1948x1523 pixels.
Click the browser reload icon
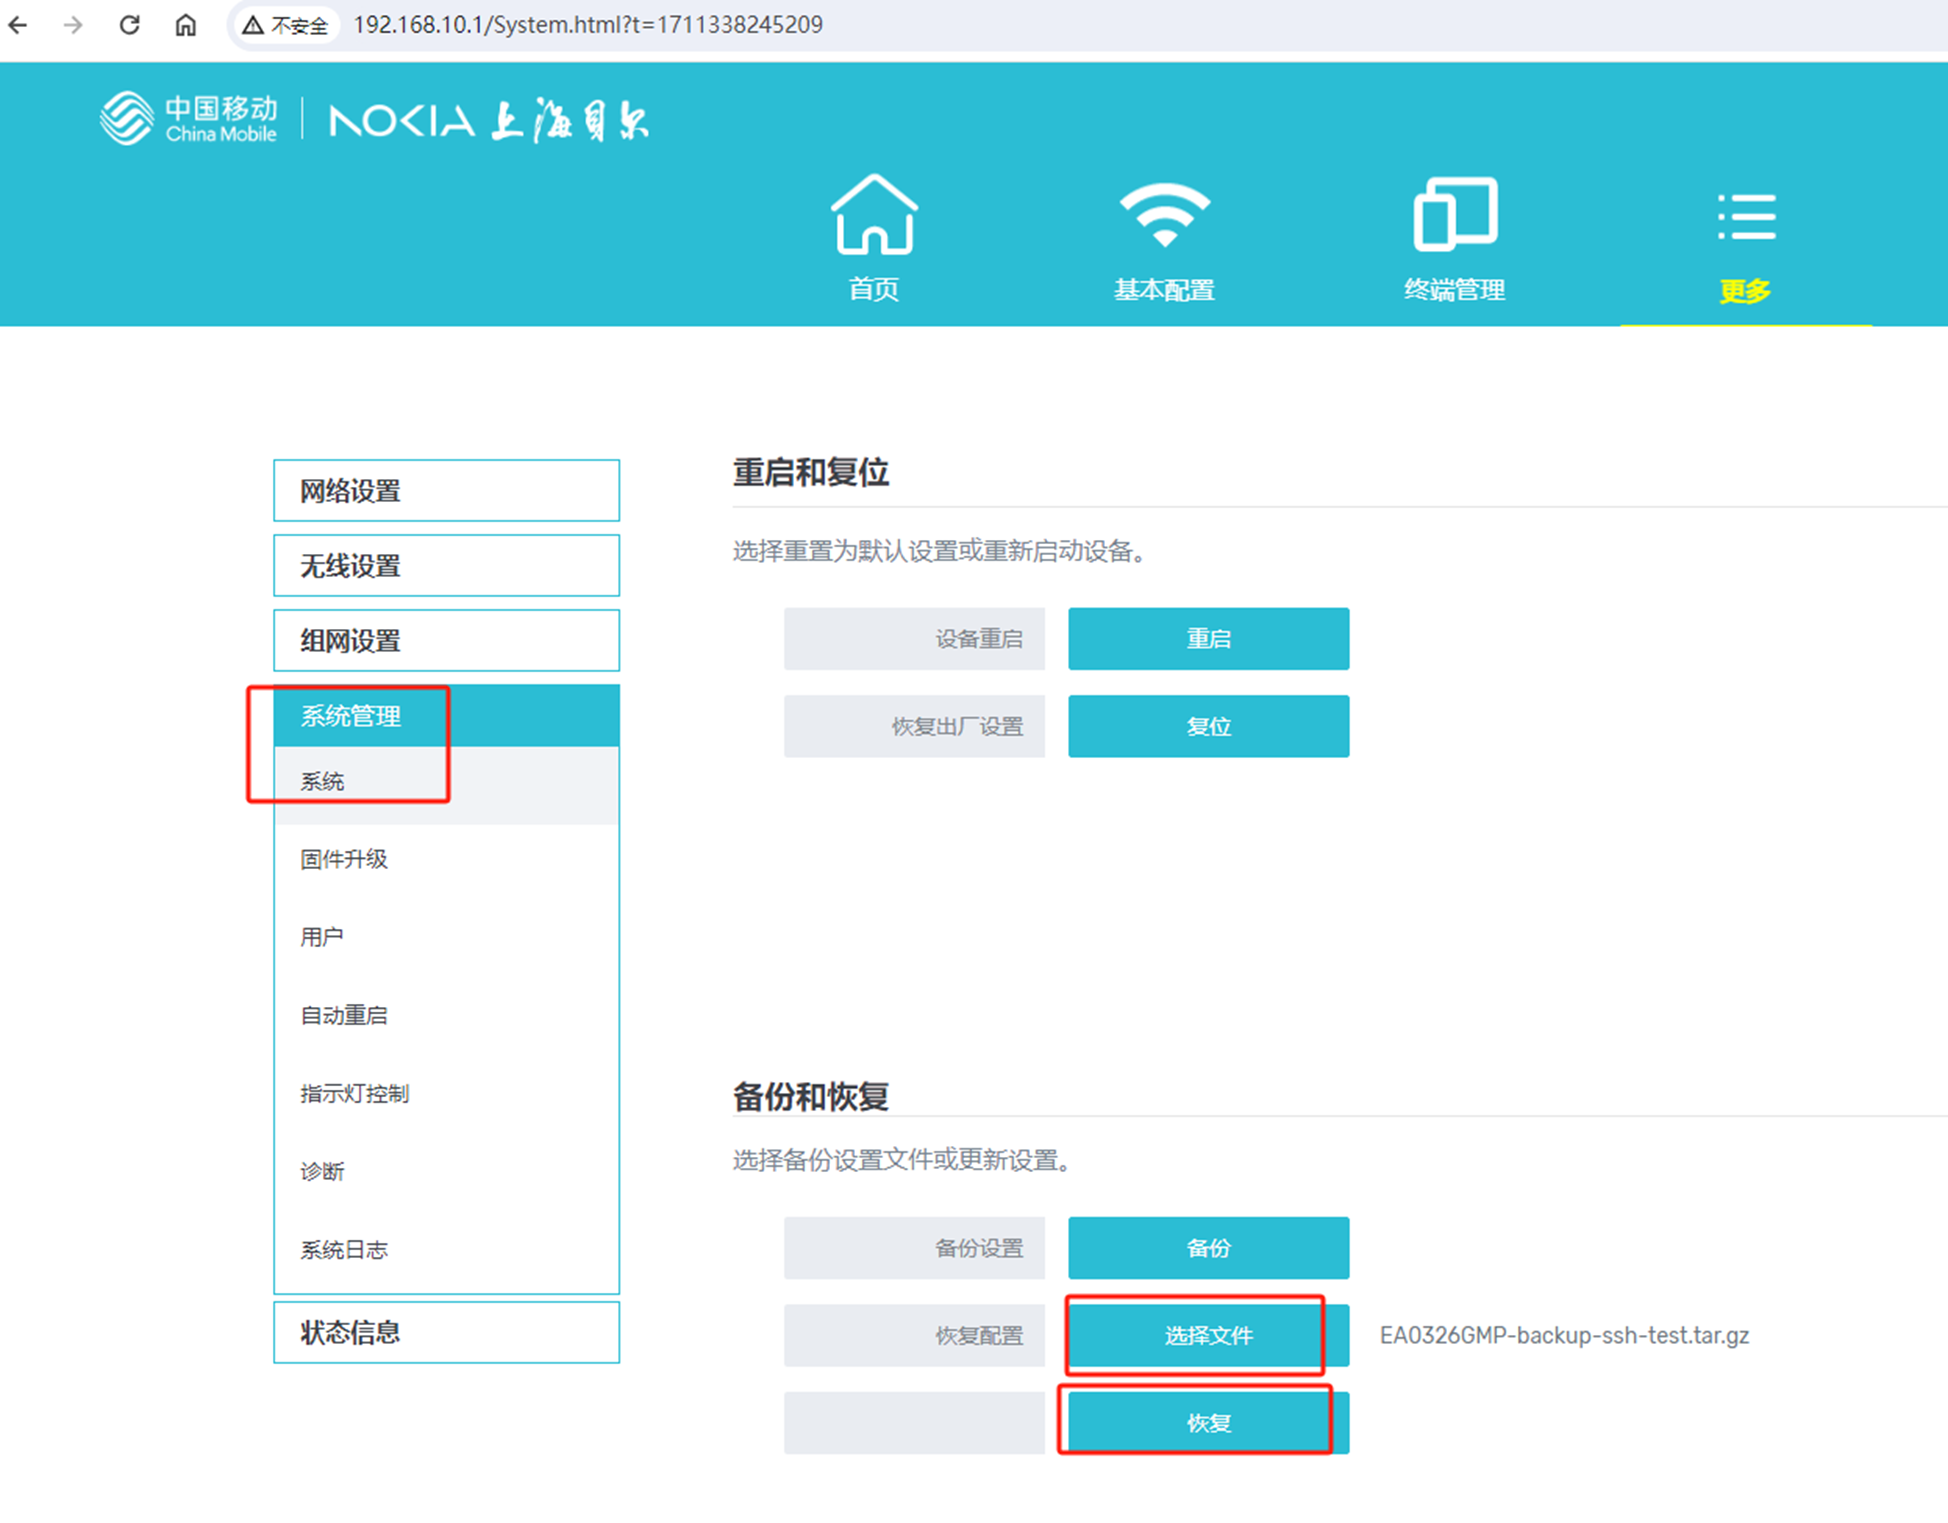point(129,24)
